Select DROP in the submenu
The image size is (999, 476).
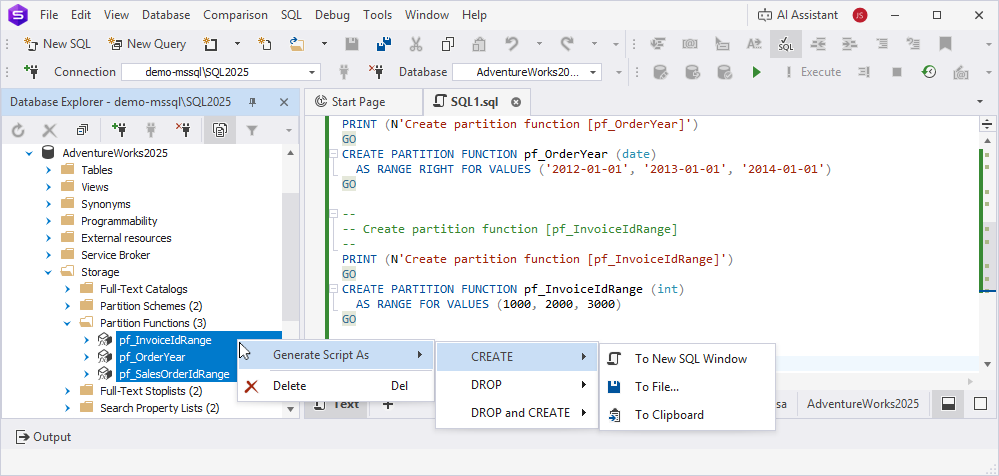coord(517,385)
